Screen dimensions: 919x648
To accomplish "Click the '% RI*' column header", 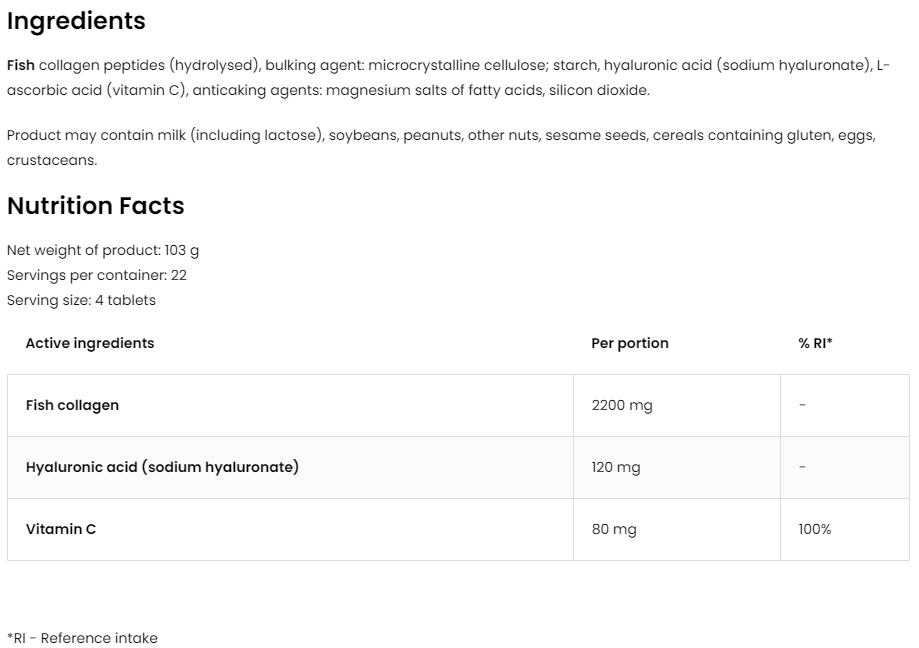I will pos(815,343).
